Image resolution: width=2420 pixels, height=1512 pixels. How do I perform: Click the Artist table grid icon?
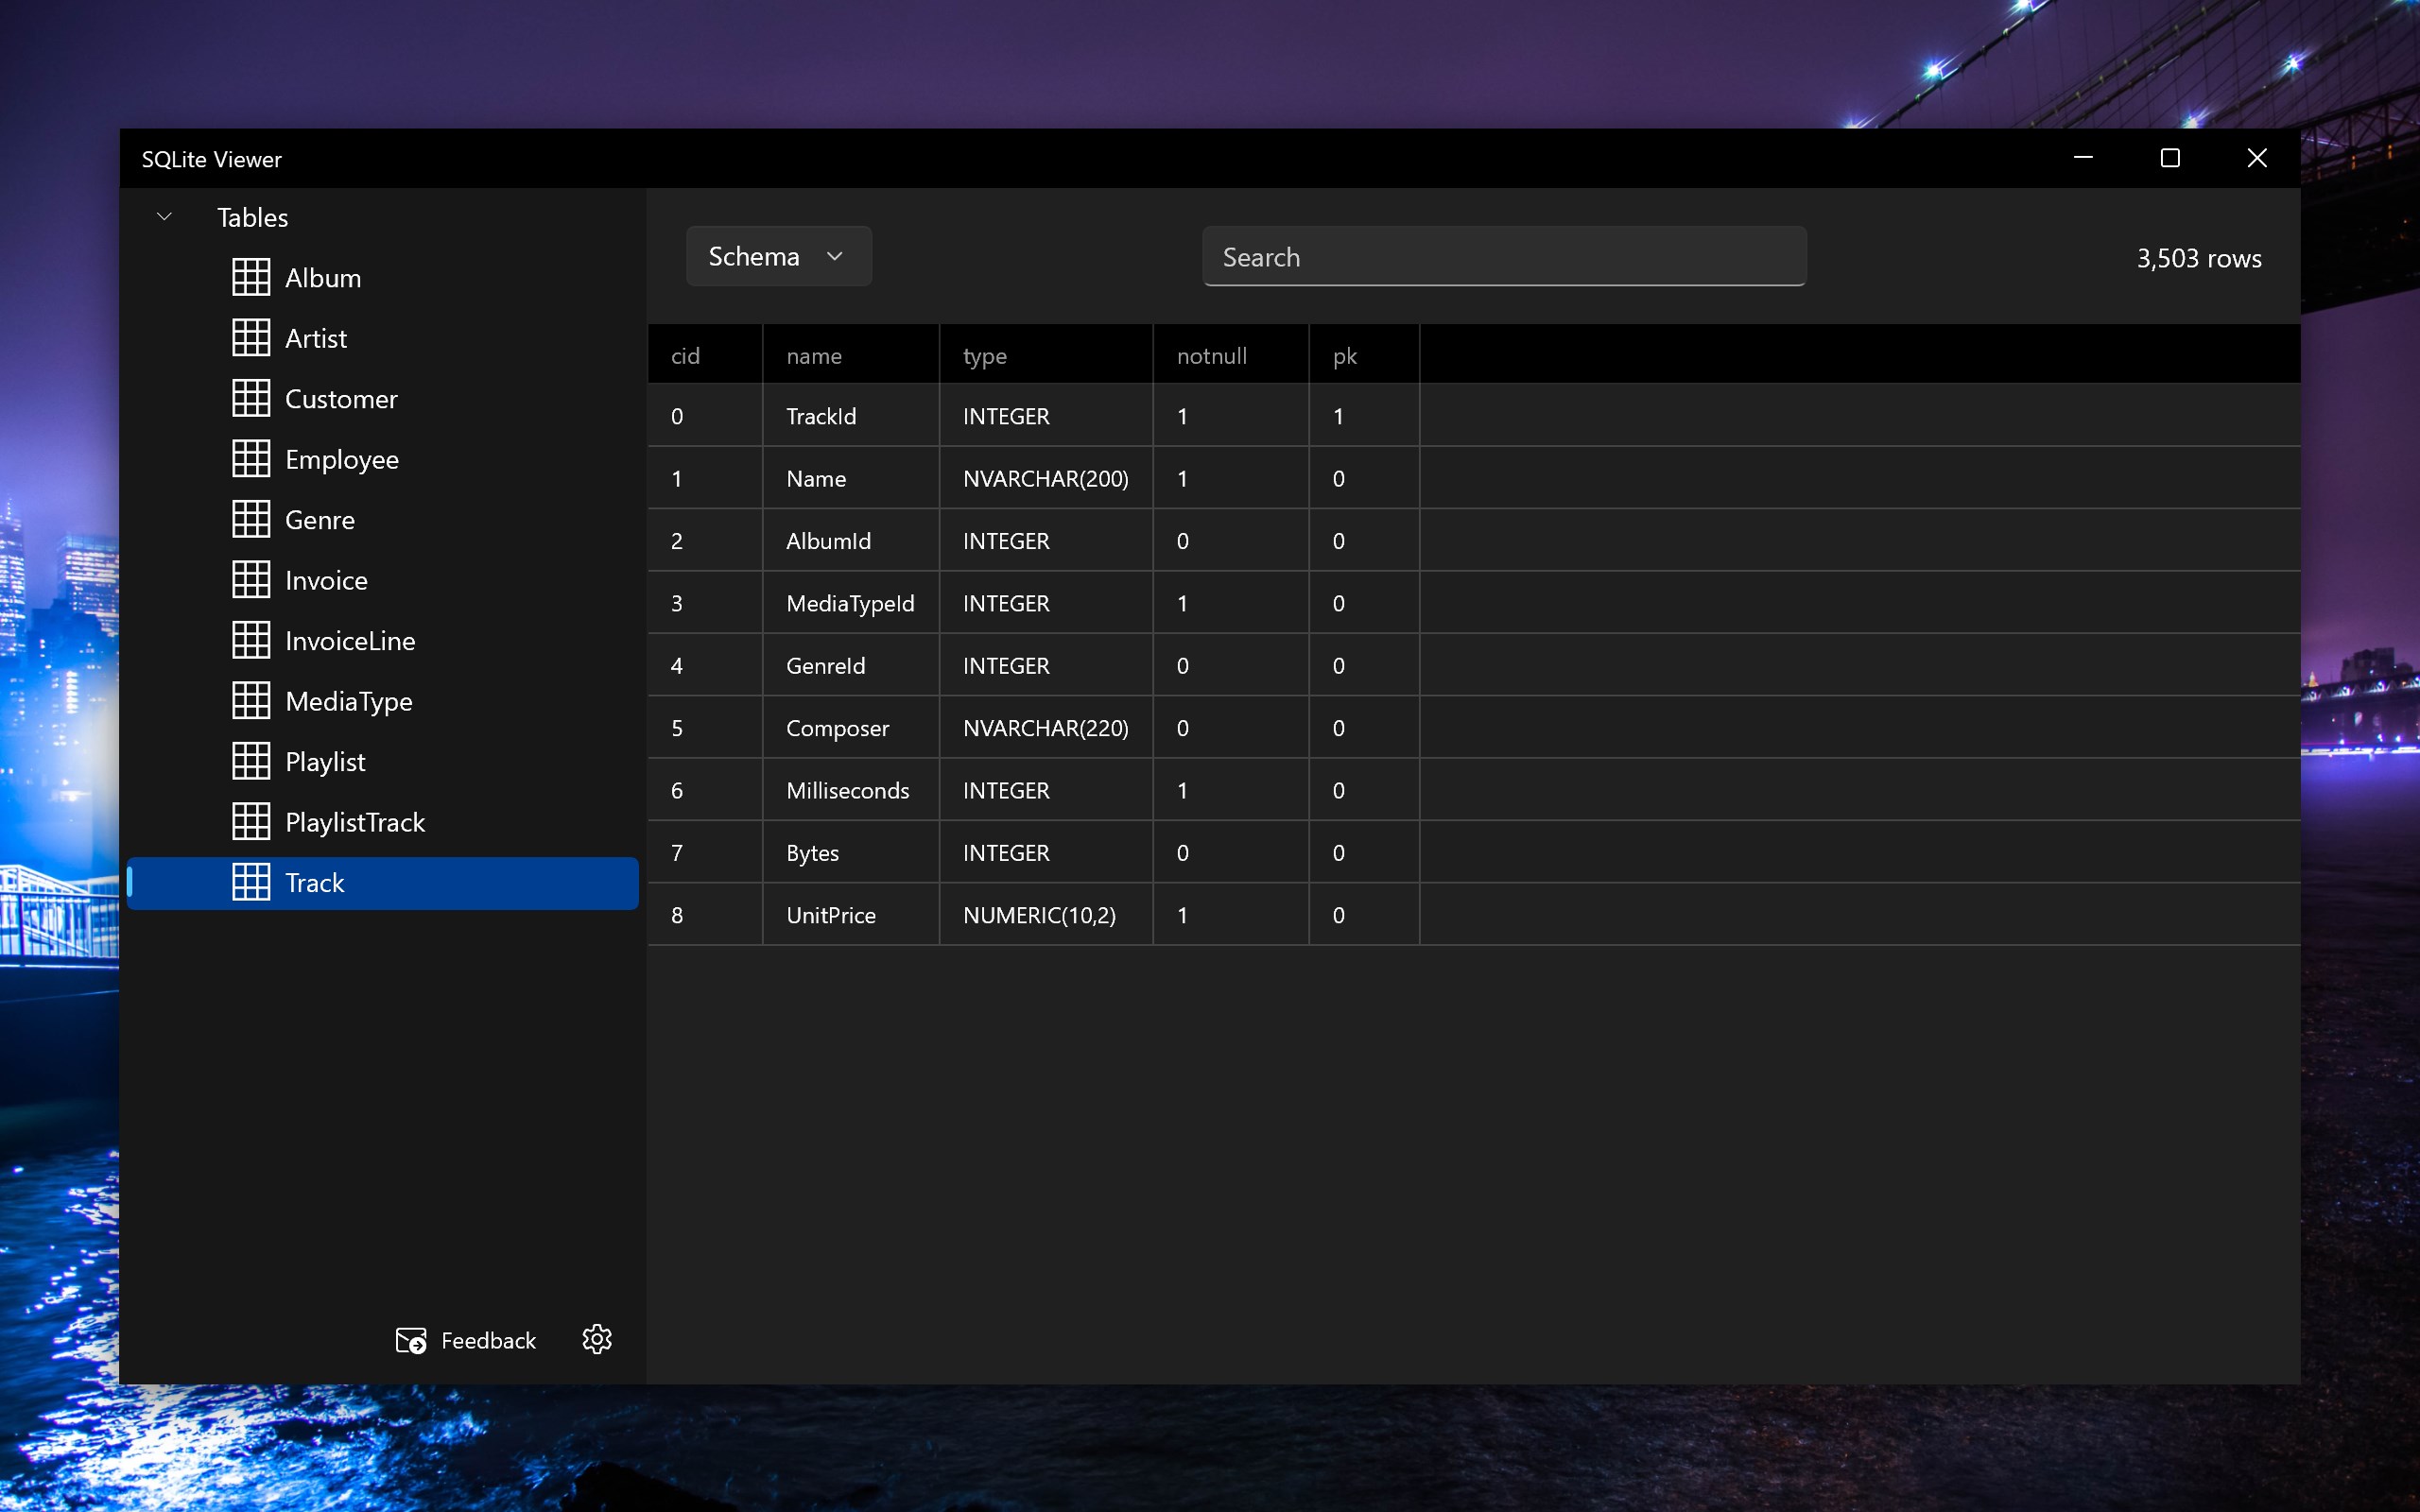251,338
